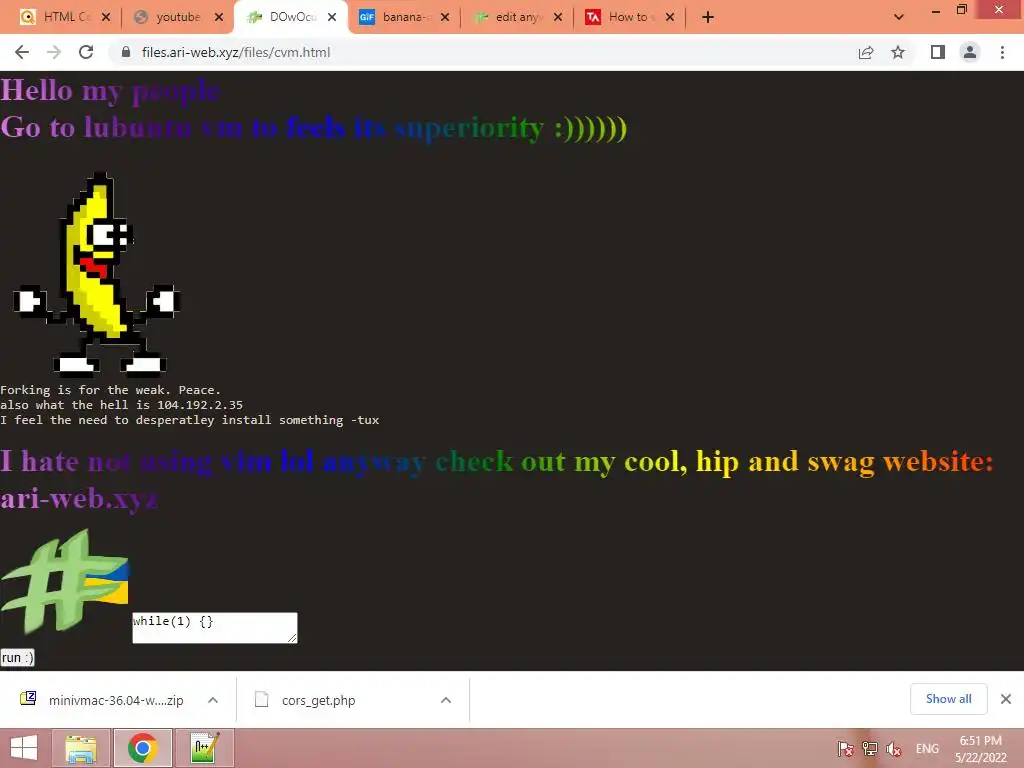This screenshot has width=1024, height=768.
Task: Expand options for cors_get.php download
Action: 446,700
